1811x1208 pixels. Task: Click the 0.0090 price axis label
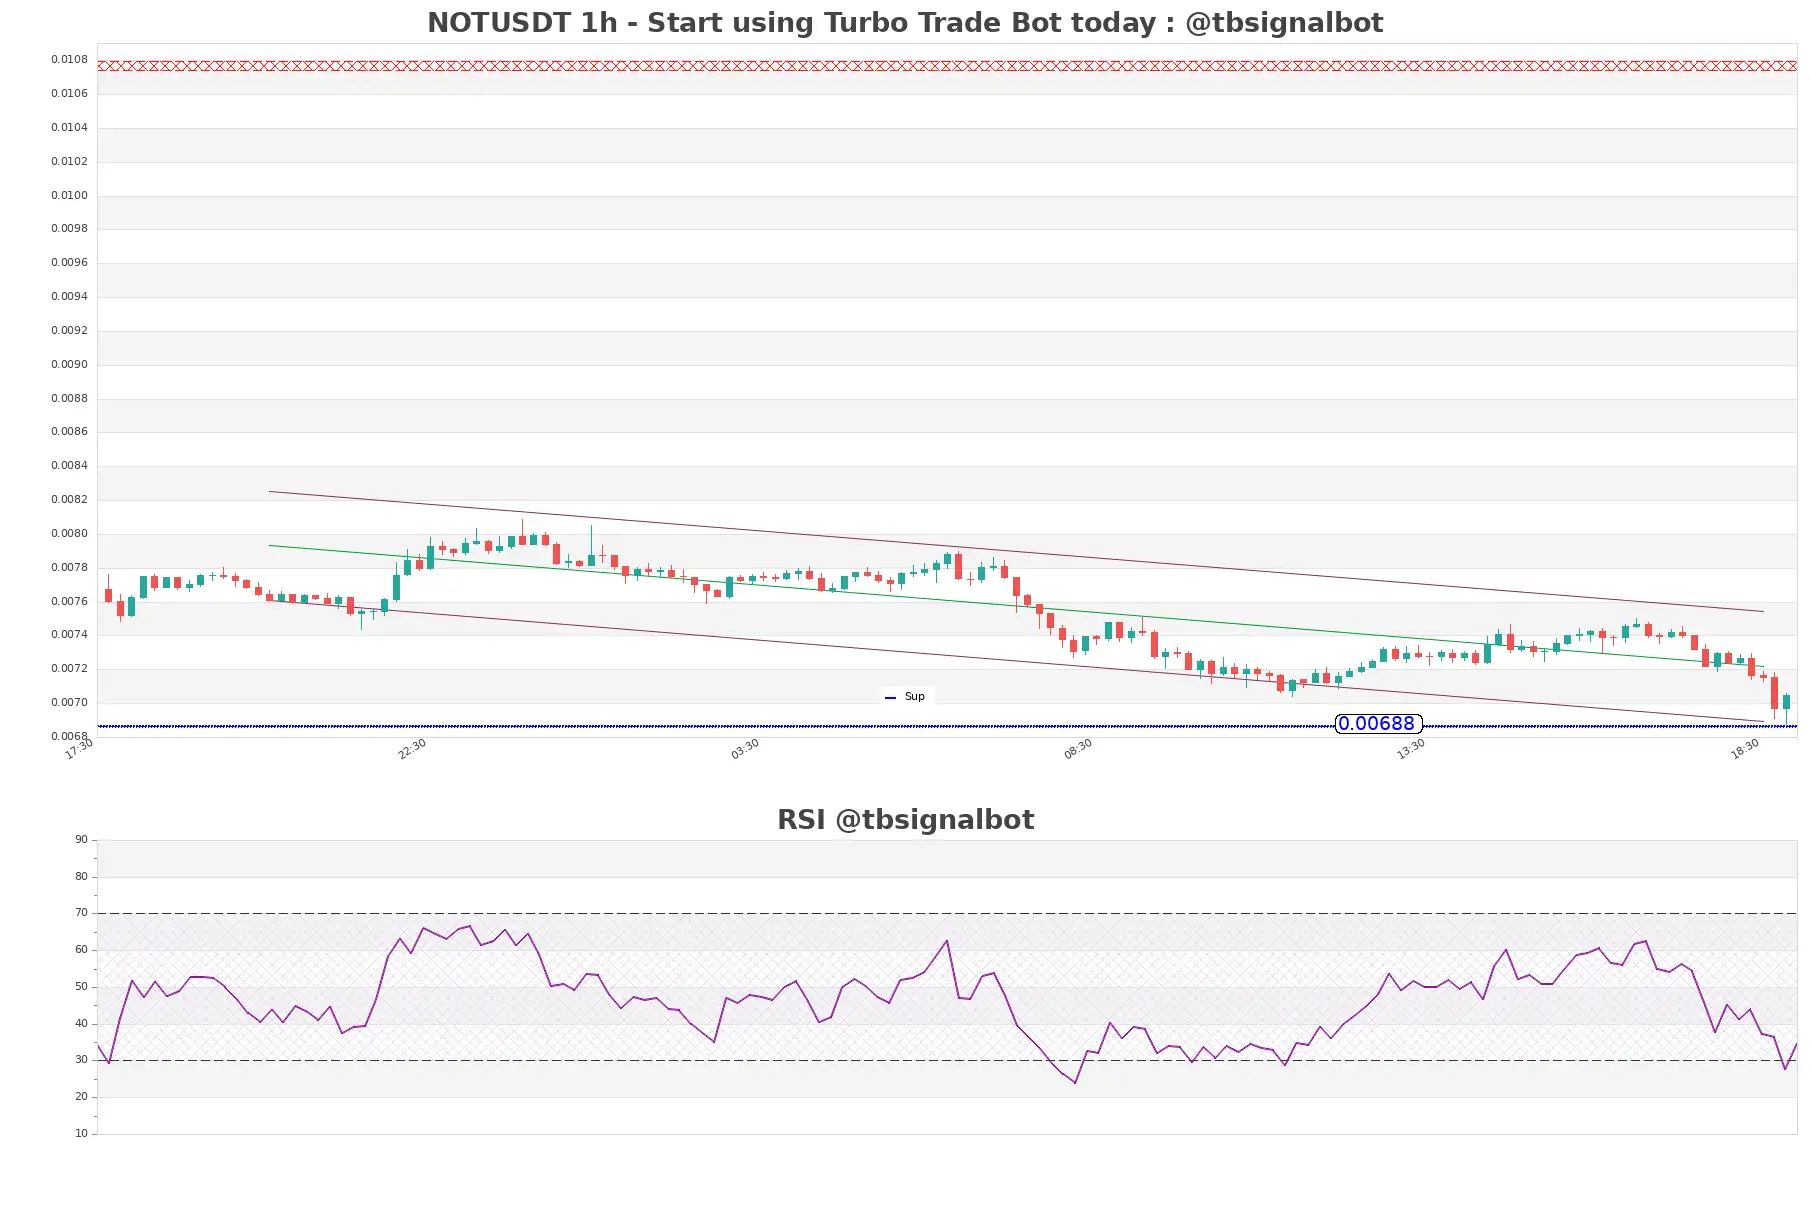[69, 364]
